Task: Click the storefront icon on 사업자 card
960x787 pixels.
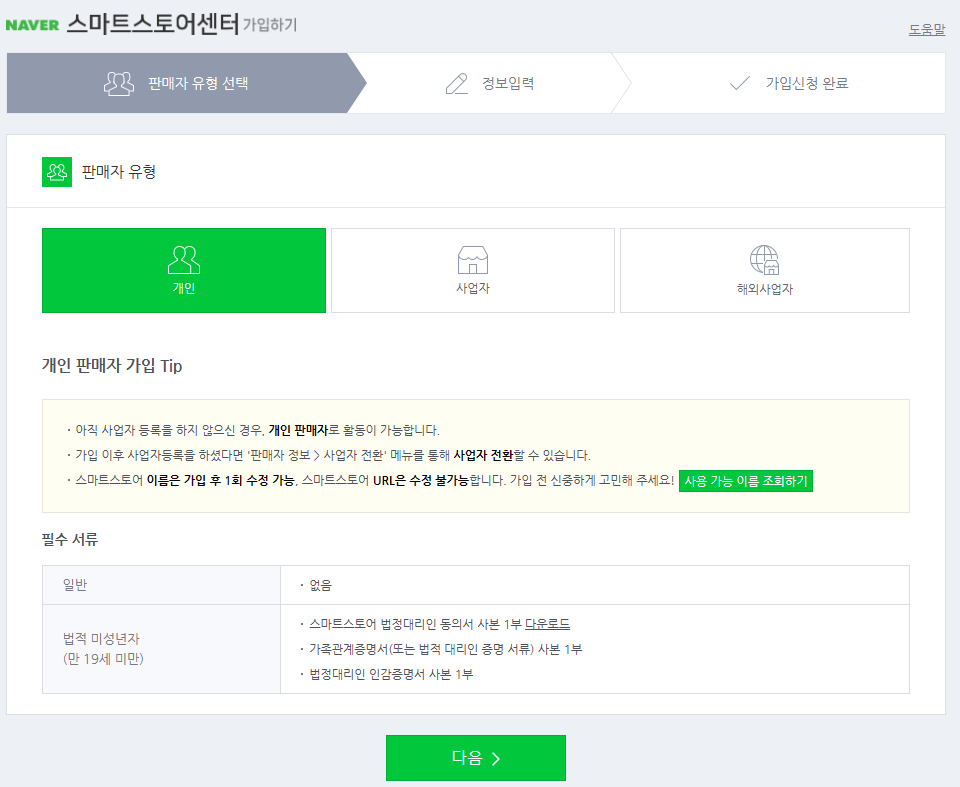Action: tap(473, 260)
